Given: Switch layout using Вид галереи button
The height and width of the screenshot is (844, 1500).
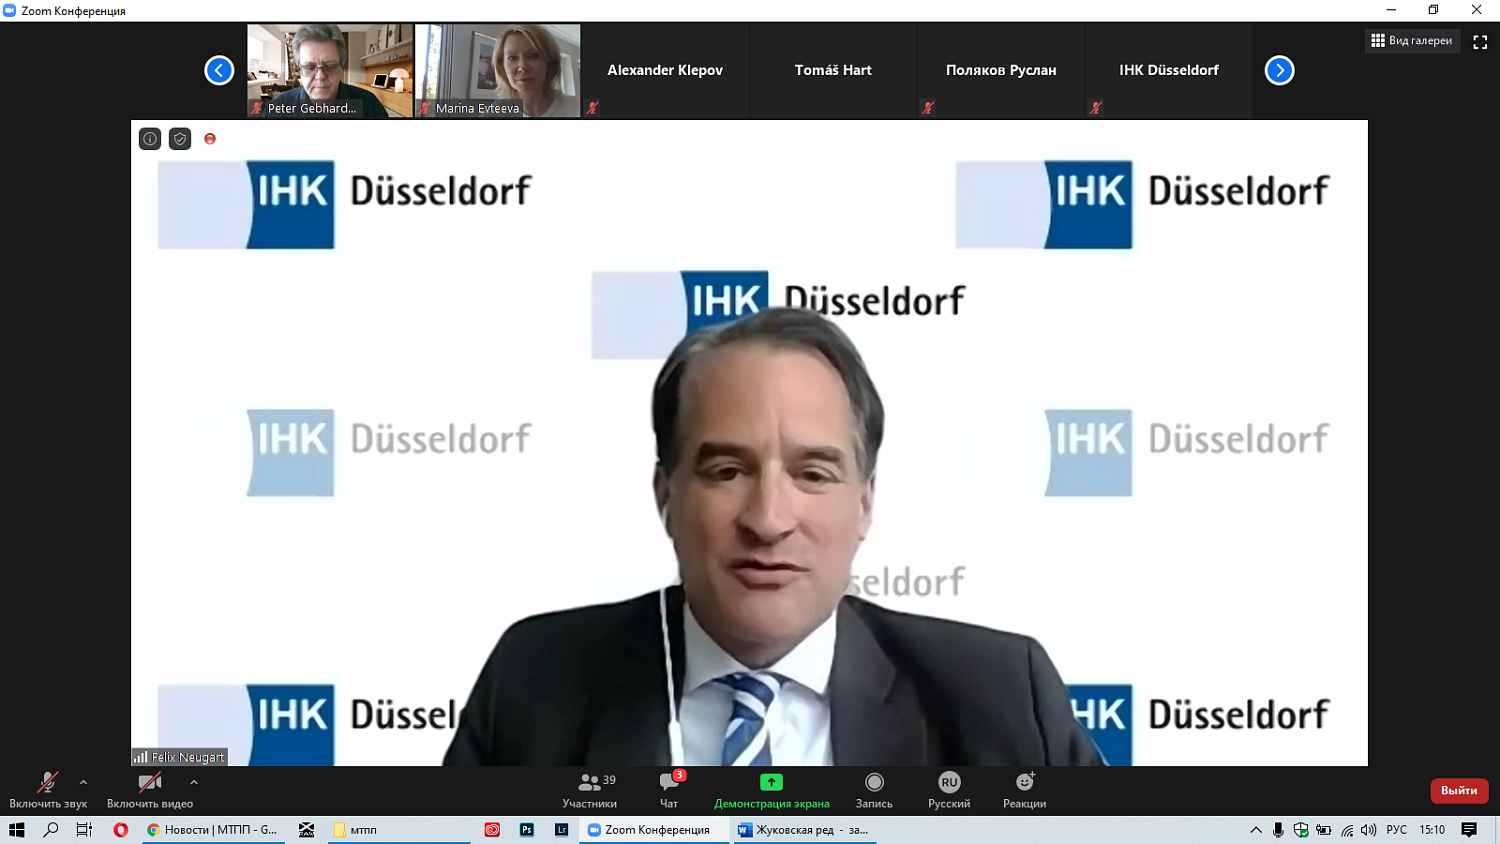Looking at the screenshot, I should click(1412, 41).
